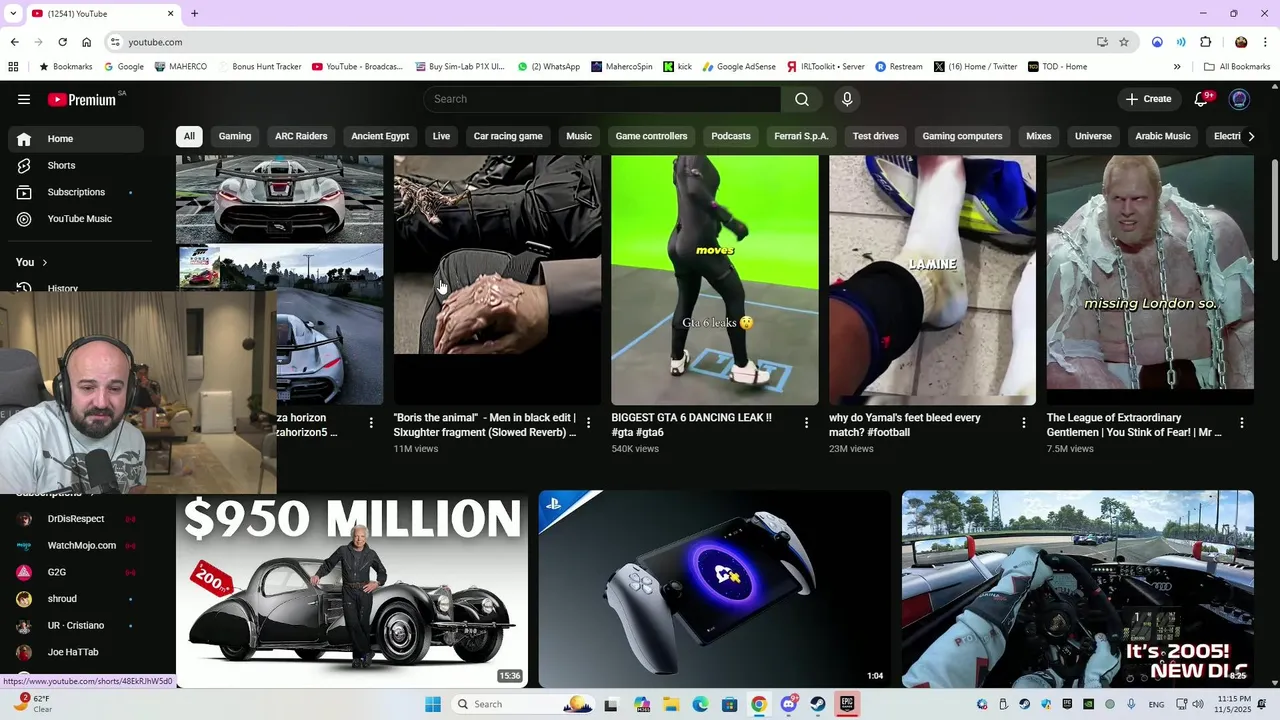Open the Google AdSense bookmark
This screenshot has height=720, width=1280.
point(739,67)
